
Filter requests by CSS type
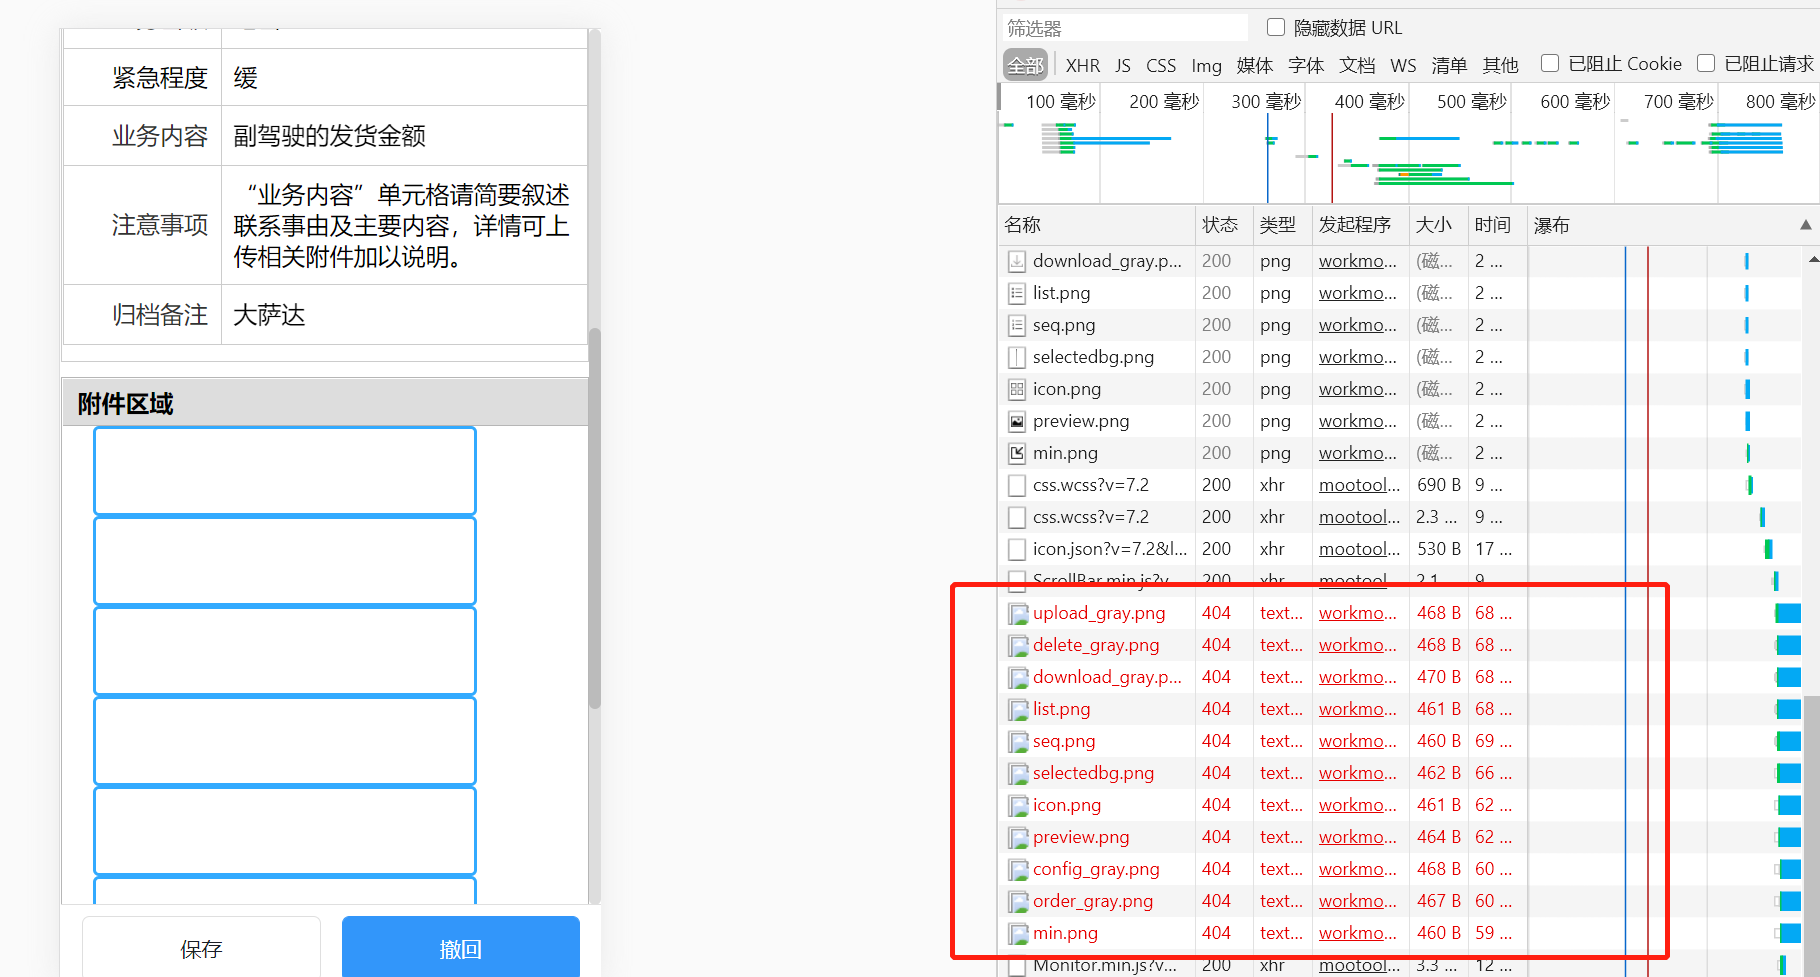click(1161, 65)
